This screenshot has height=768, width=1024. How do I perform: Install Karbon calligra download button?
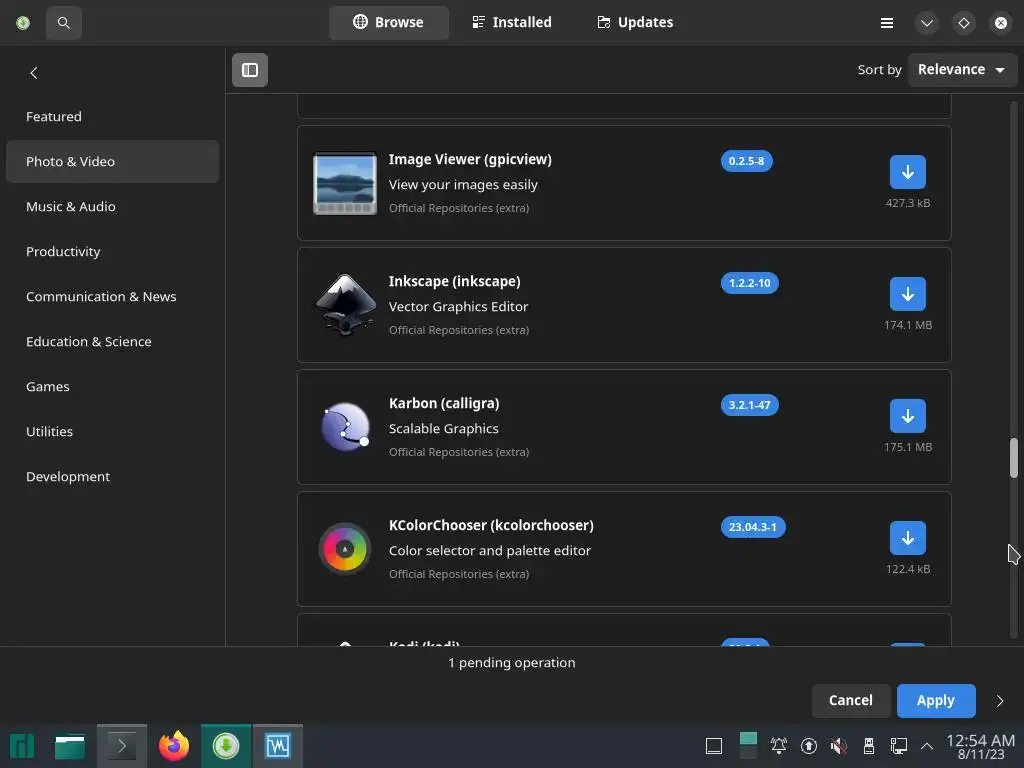pyautogui.click(x=907, y=416)
